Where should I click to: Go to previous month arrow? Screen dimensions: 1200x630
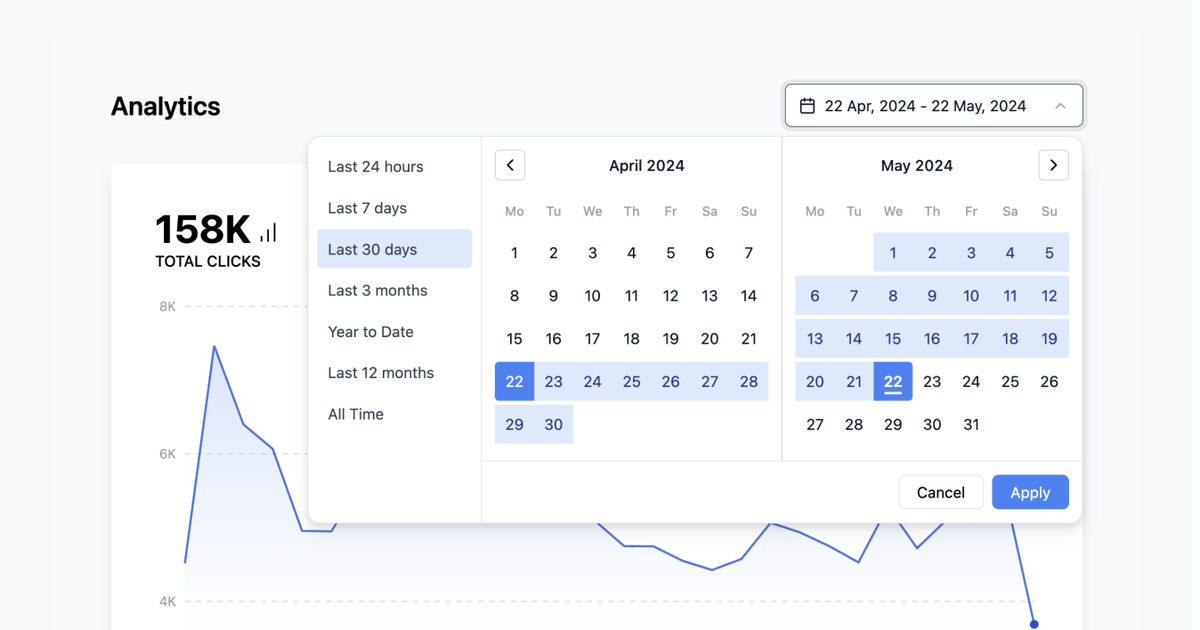point(510,165)
